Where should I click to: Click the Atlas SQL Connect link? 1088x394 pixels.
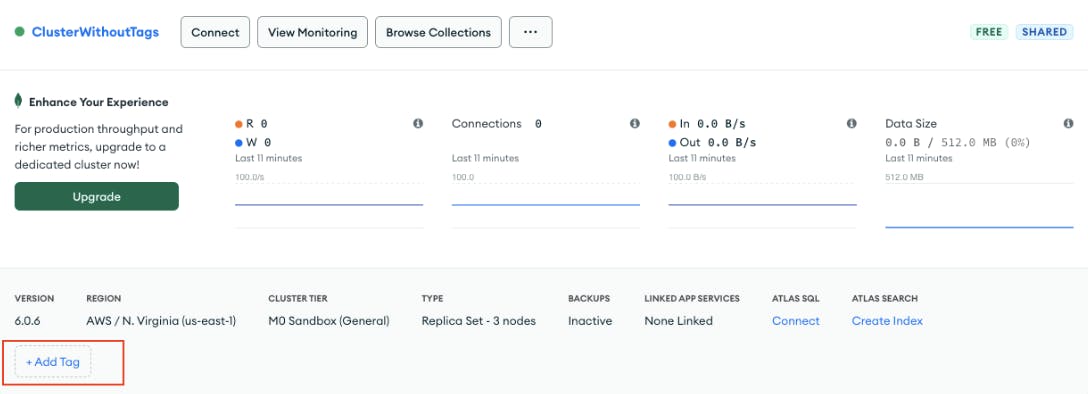pos(796,320)
